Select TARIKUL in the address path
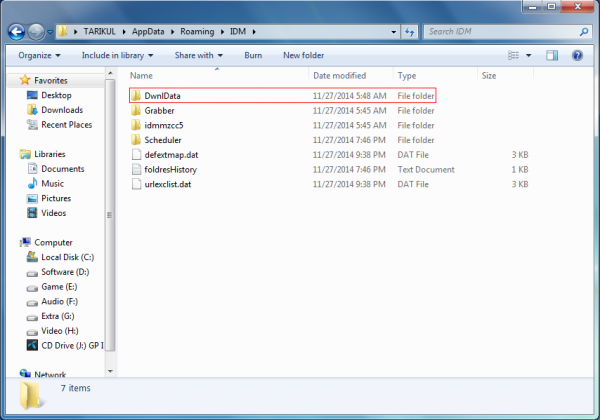This screenshot has height=420, width=600. coord(99,31)
